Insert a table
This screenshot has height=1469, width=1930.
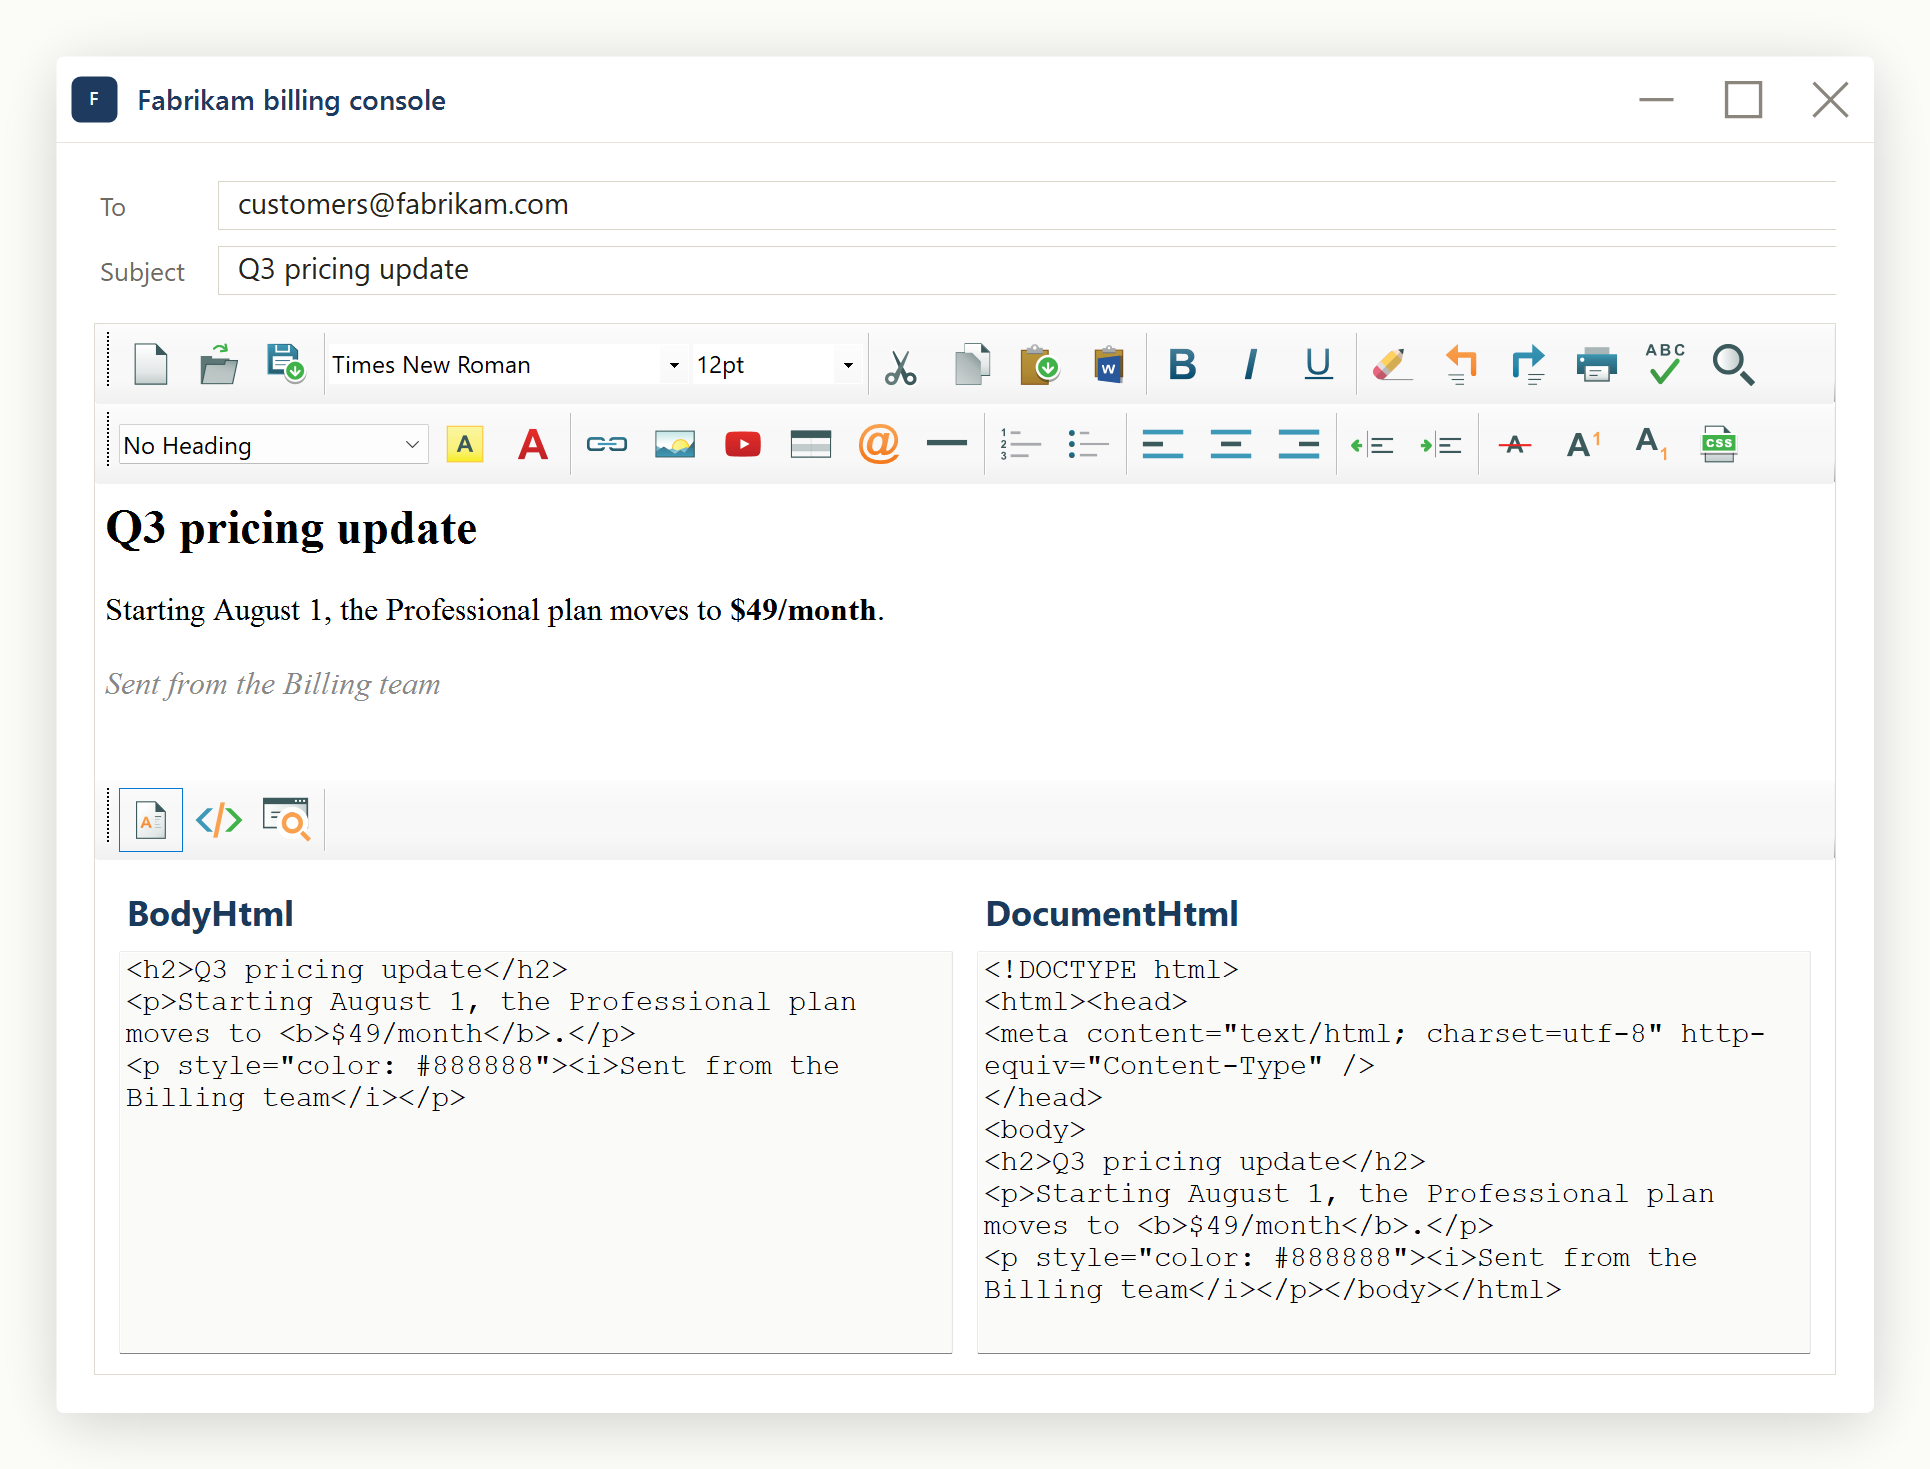point(811,445)
